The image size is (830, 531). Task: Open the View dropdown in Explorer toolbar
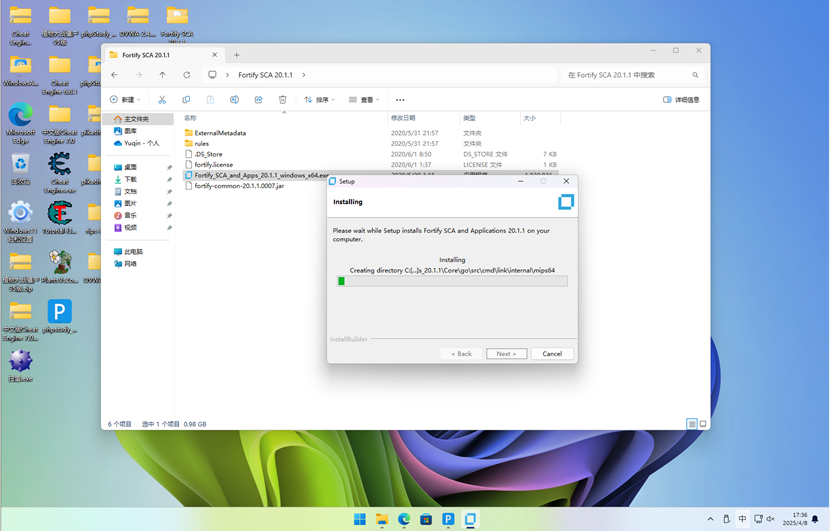(364, 100)
